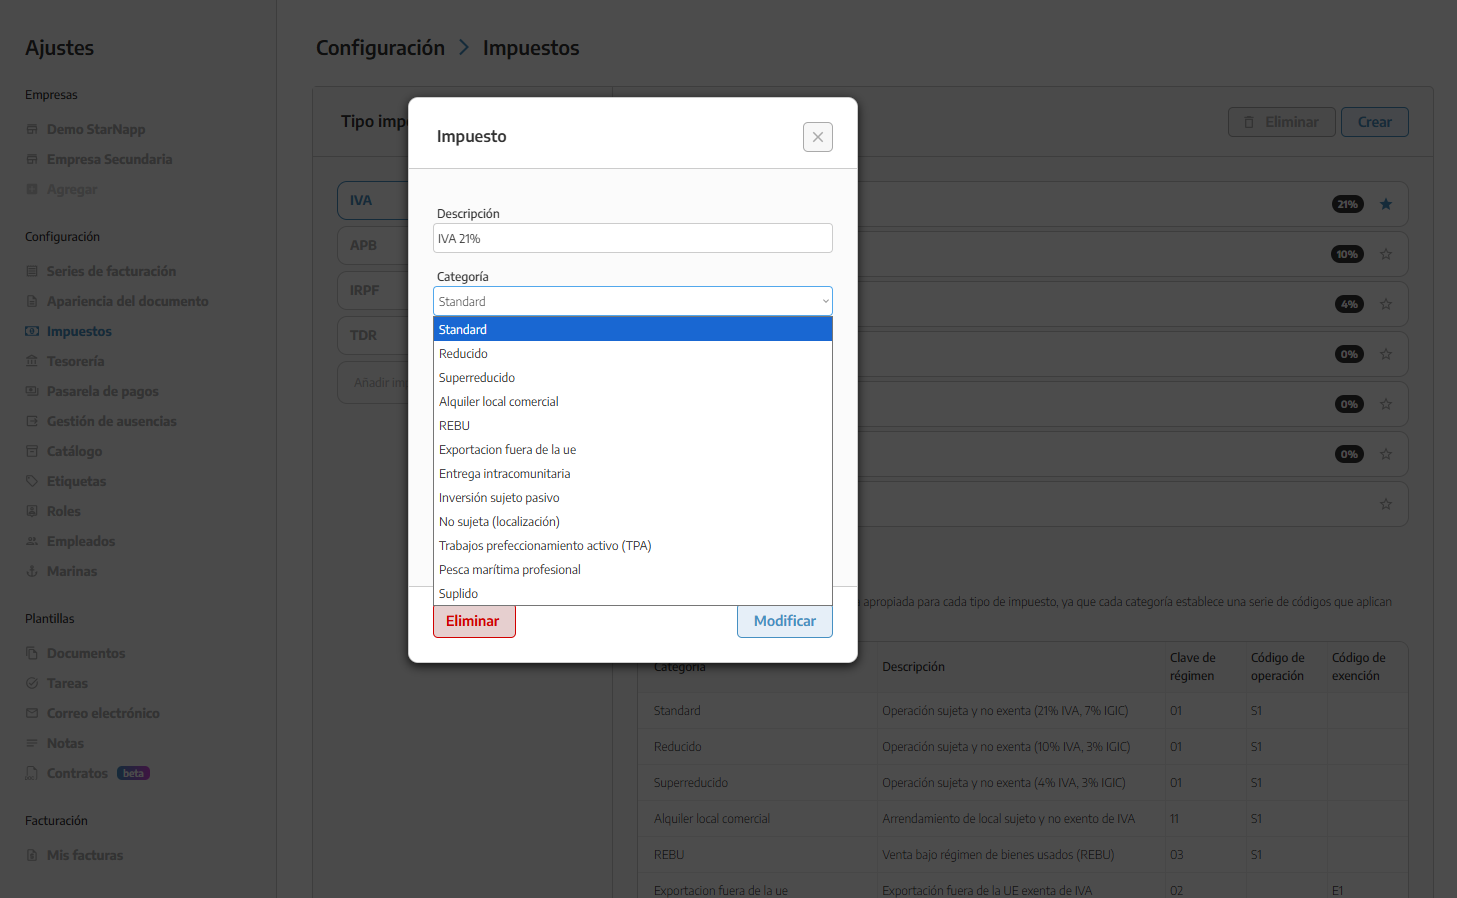Click the Marinas anchor icon
Image resolution: width=1457 pixels, height=898 pixels.
click(32, 571)
